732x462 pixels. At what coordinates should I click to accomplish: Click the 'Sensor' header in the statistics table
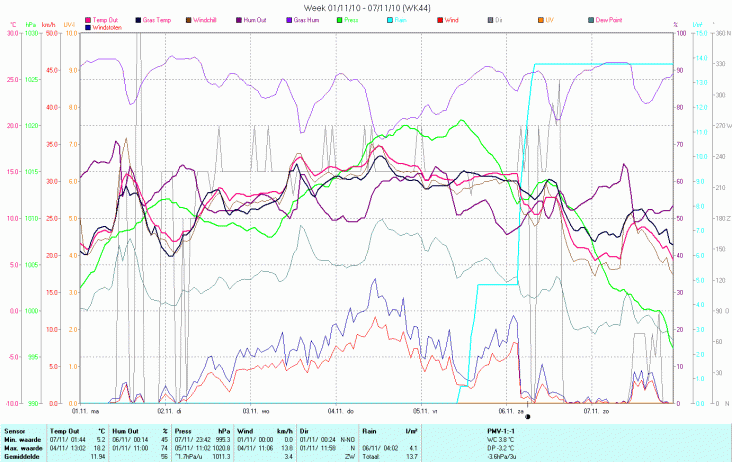point(14,431)
